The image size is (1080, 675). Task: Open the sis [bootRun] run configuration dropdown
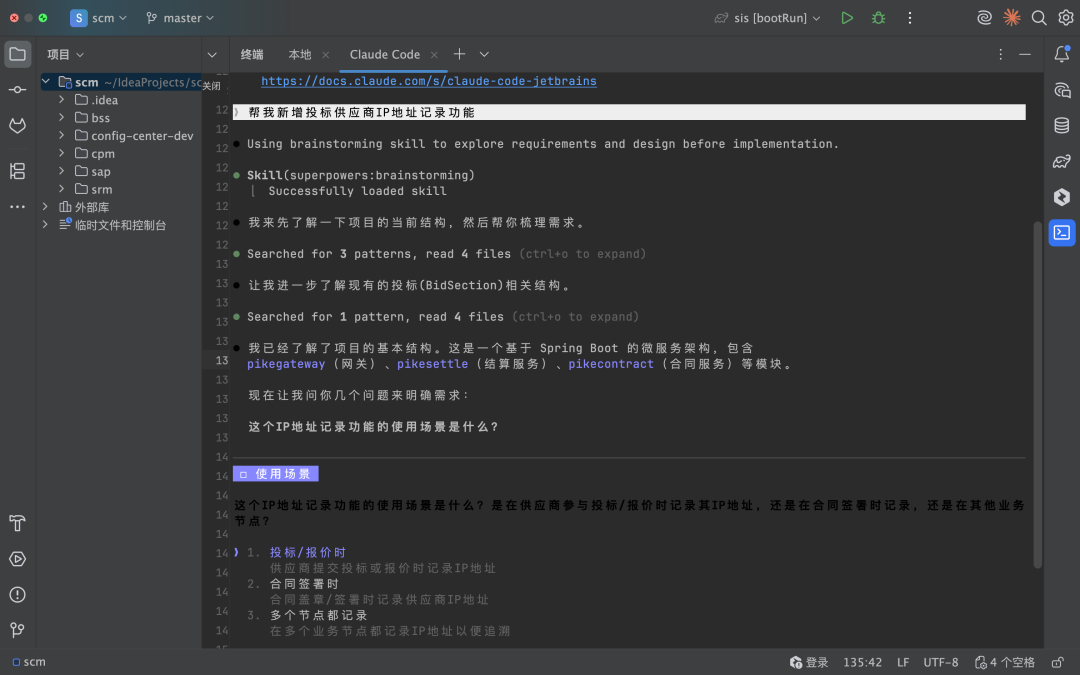(x=767, y=18)
